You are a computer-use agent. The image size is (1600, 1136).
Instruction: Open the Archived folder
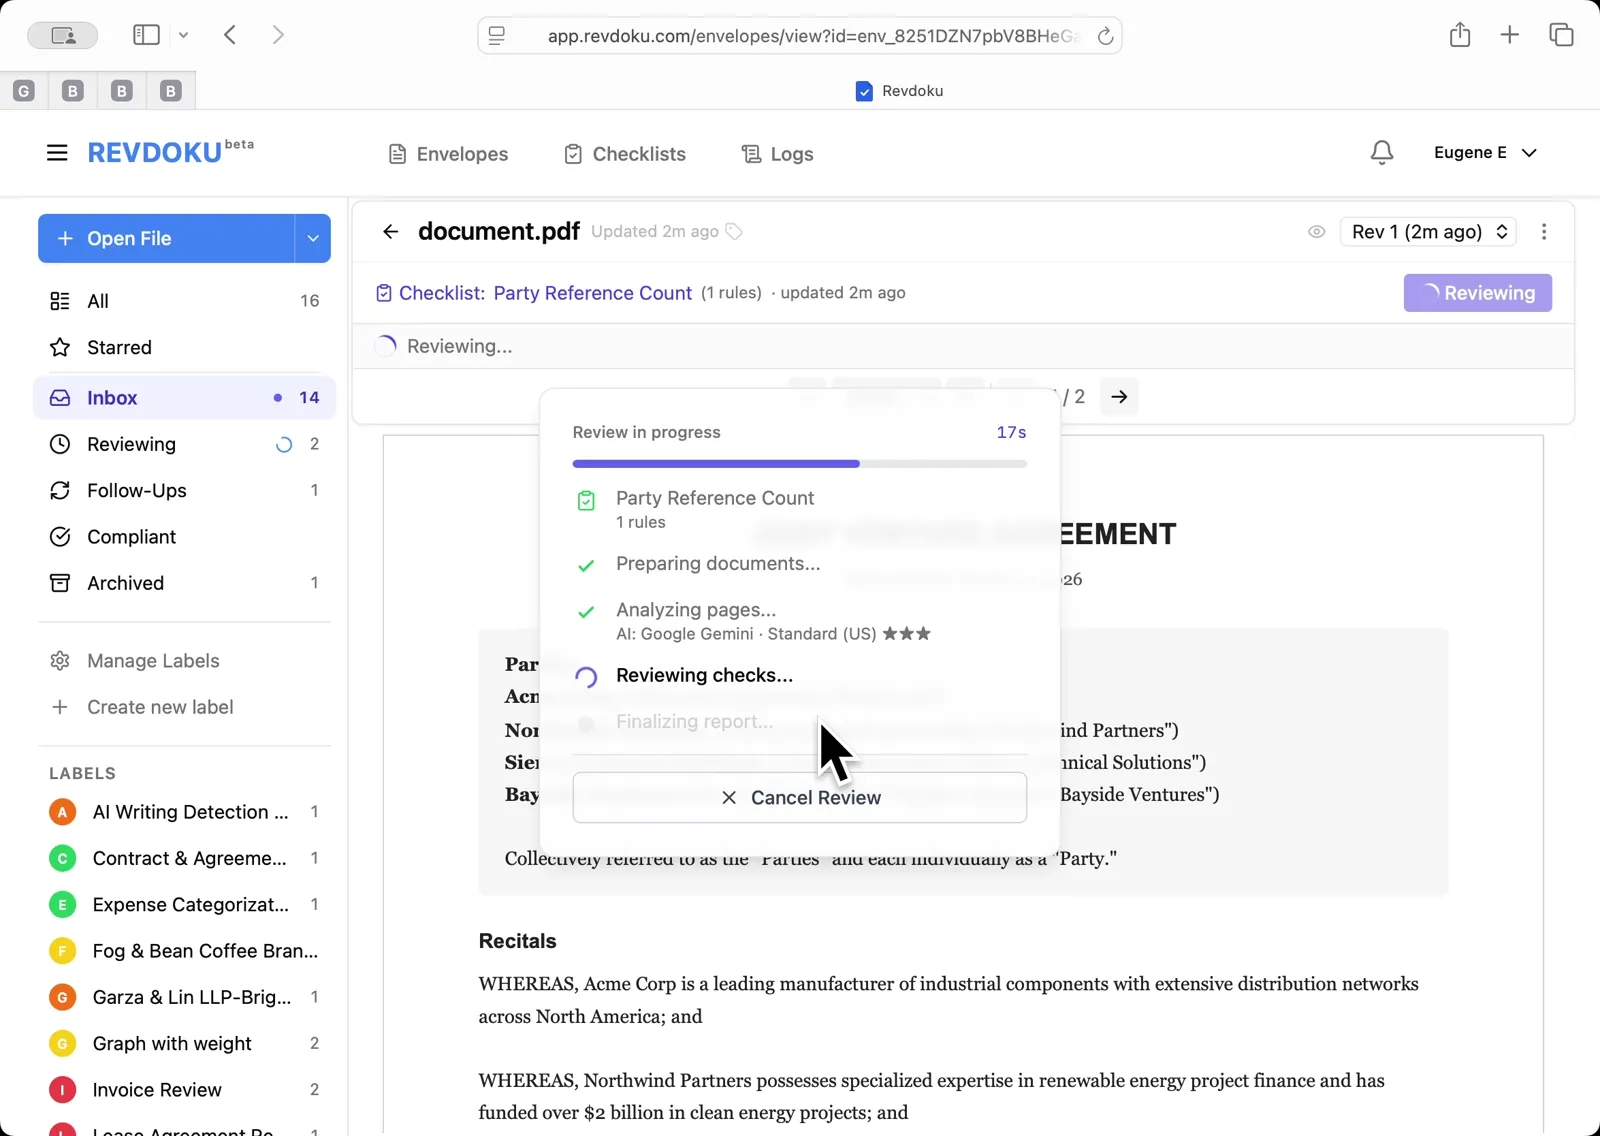point(124,583)
